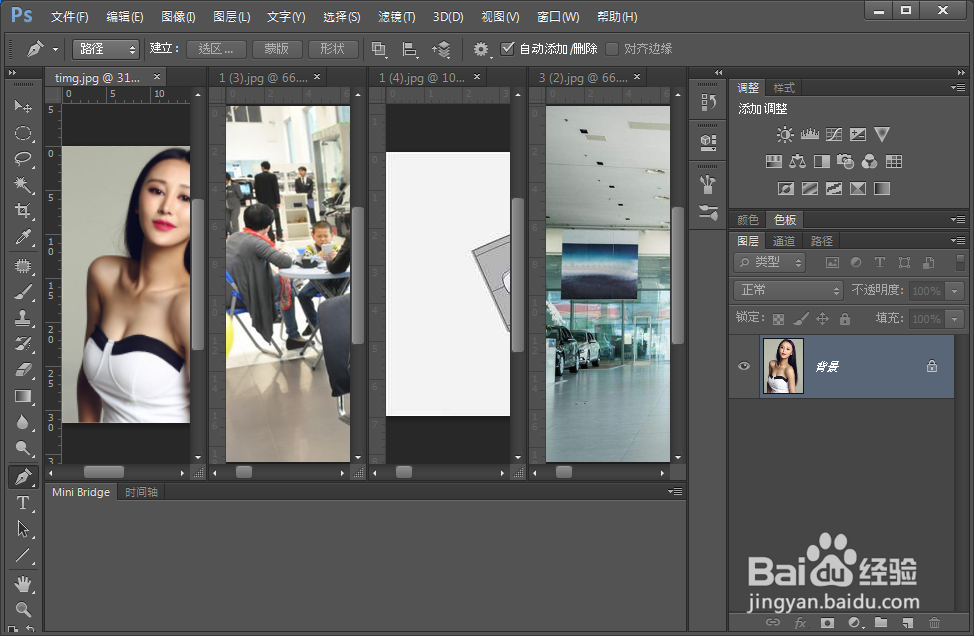This screenshot has height=636, width=974.
Task: Open the Opacity slider dropdown
Action: tap(955, 291)
